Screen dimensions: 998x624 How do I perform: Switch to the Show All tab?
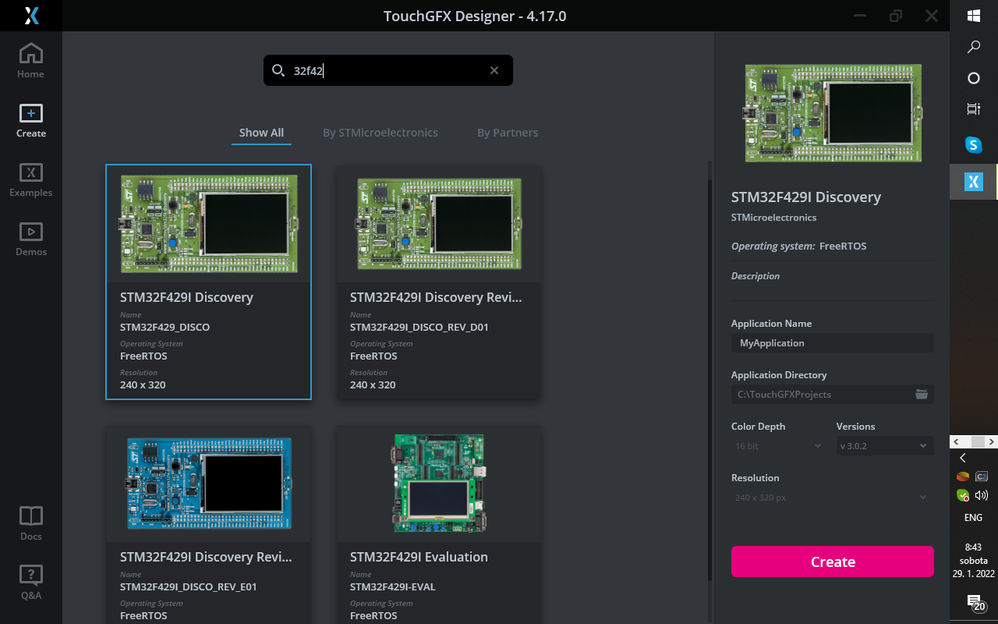[261, 132]
